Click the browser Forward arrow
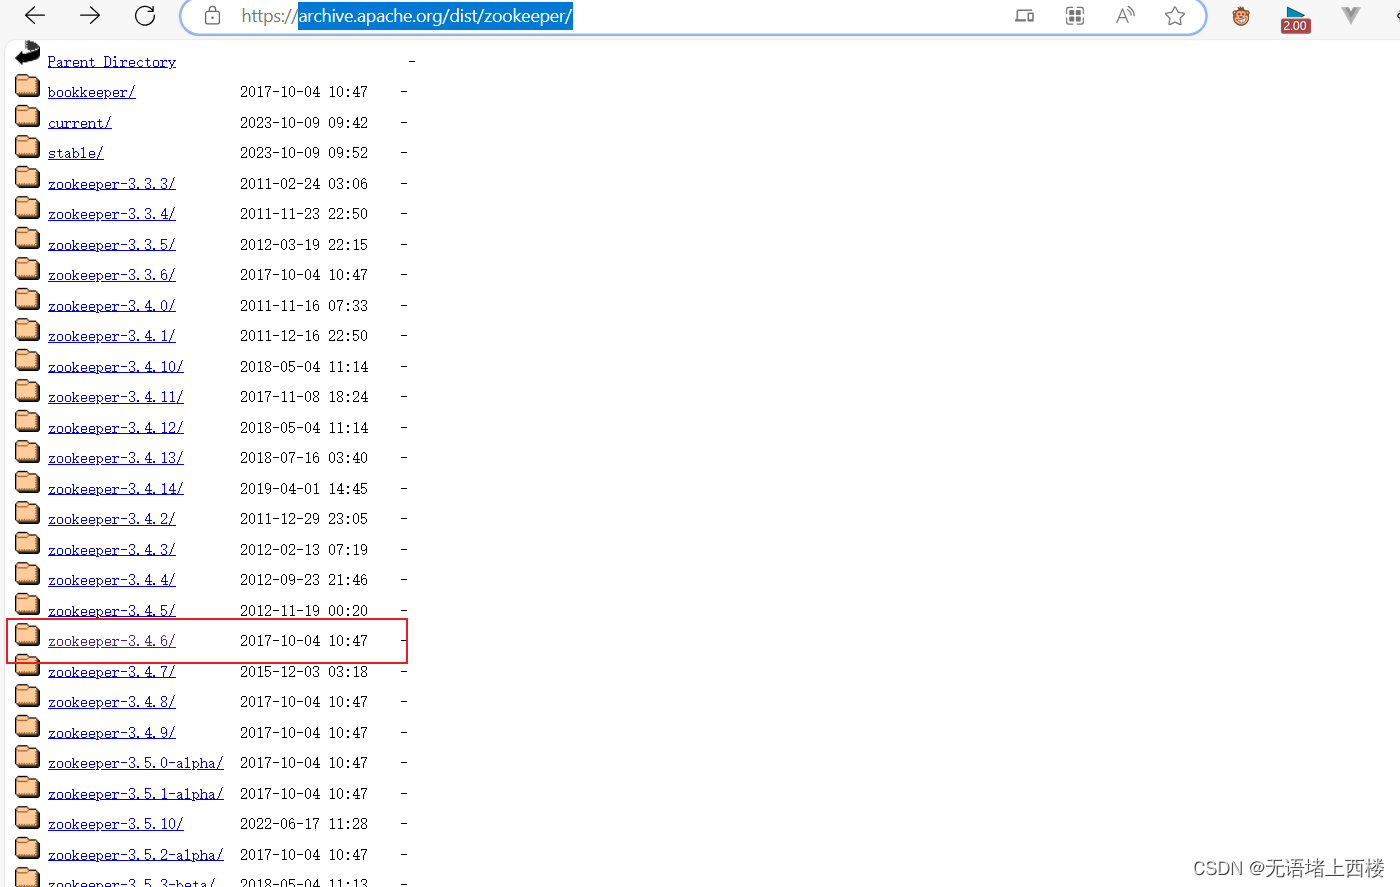1400x887 pixels. 90,15
